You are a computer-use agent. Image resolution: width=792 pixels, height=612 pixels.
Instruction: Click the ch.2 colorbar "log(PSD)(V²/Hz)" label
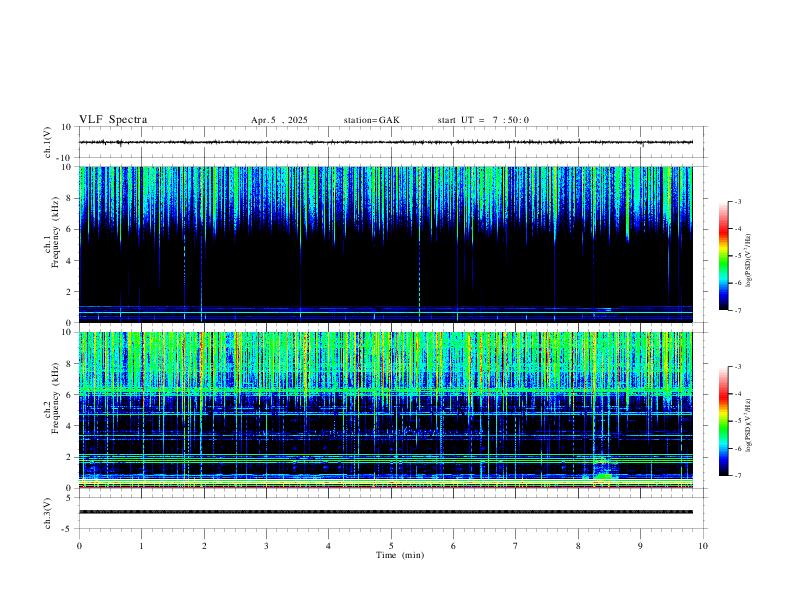(748, 425)
